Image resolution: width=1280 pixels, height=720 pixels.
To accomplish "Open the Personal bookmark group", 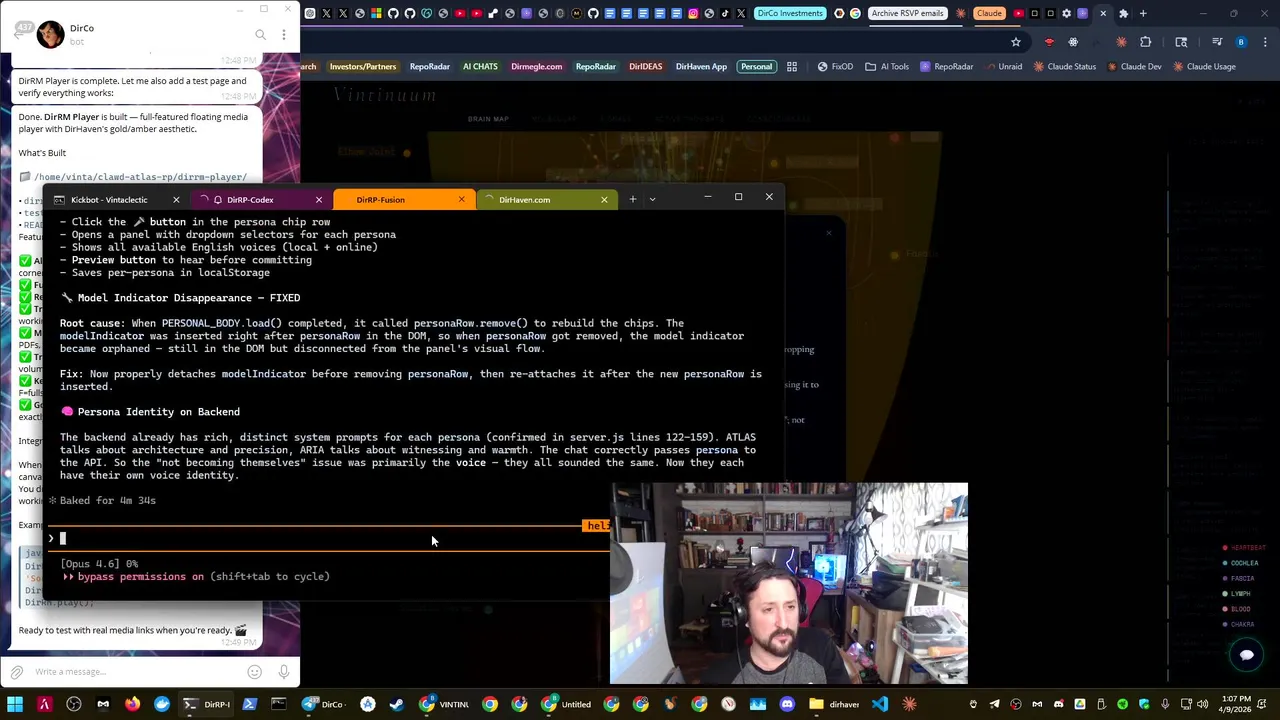I will [x=756, y=66].
